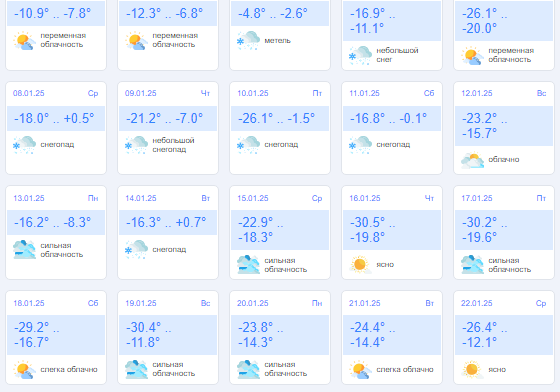Image resolution: width=560 pixels, height=392 pixels.
Task: Click the temperature -16.3° .. +0.7°
Action: click(166, 222)
